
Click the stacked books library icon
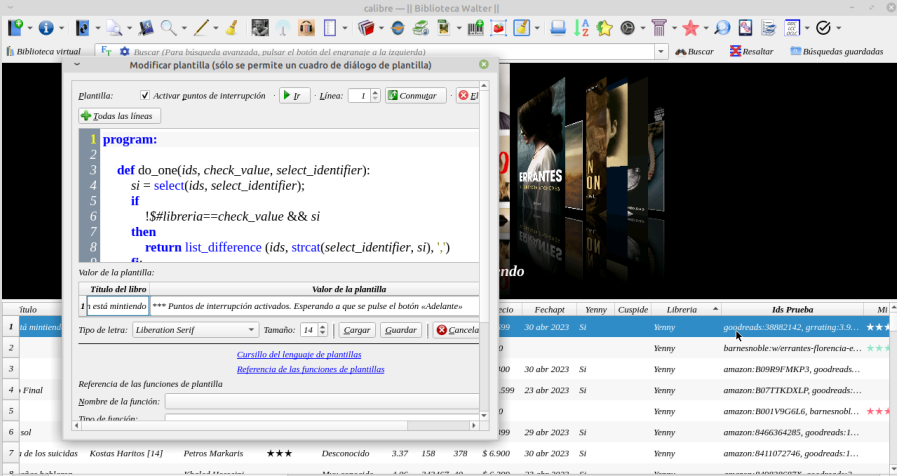[366, 27]
